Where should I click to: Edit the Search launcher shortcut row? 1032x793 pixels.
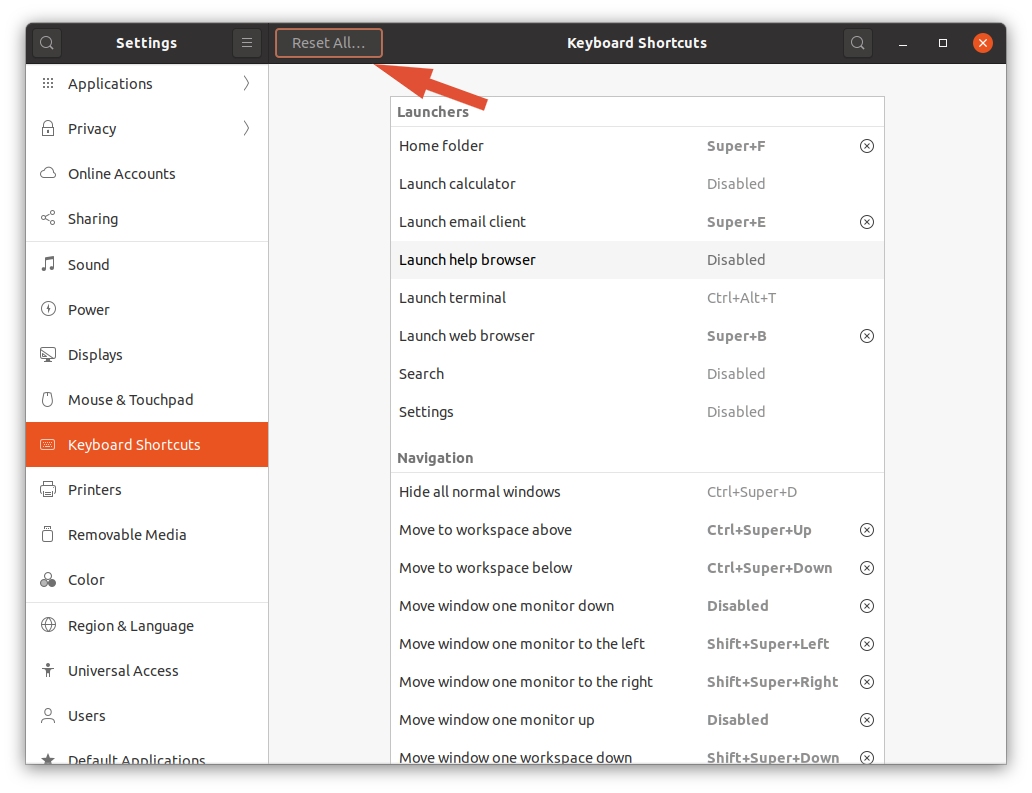pos(637,374)
